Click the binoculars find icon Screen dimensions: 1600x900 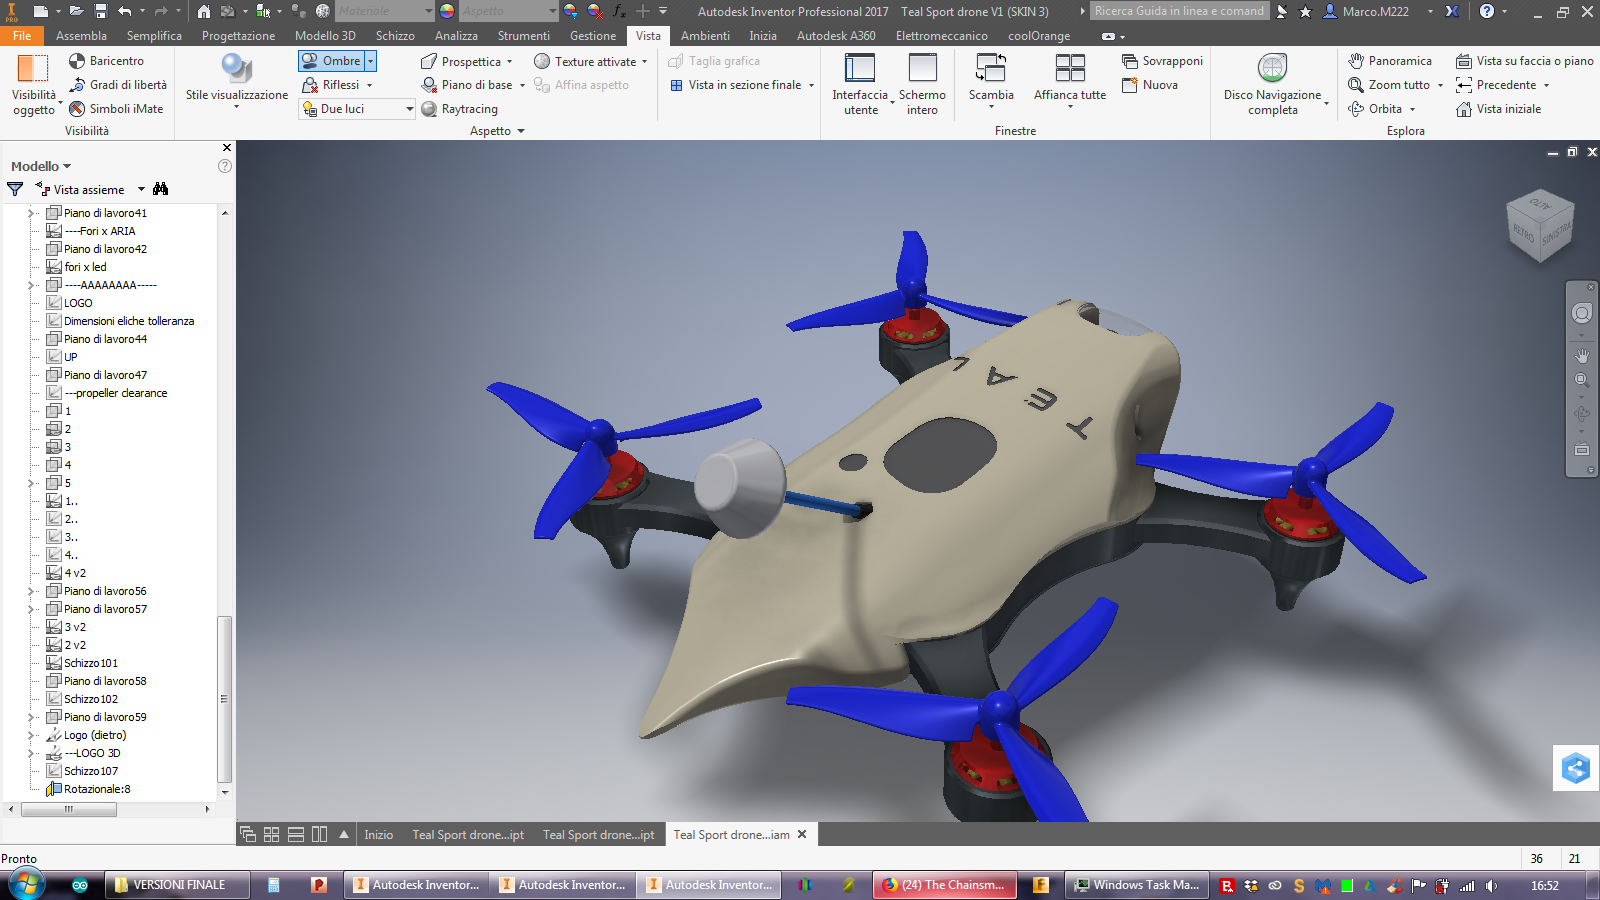click(x=161, y=189)
